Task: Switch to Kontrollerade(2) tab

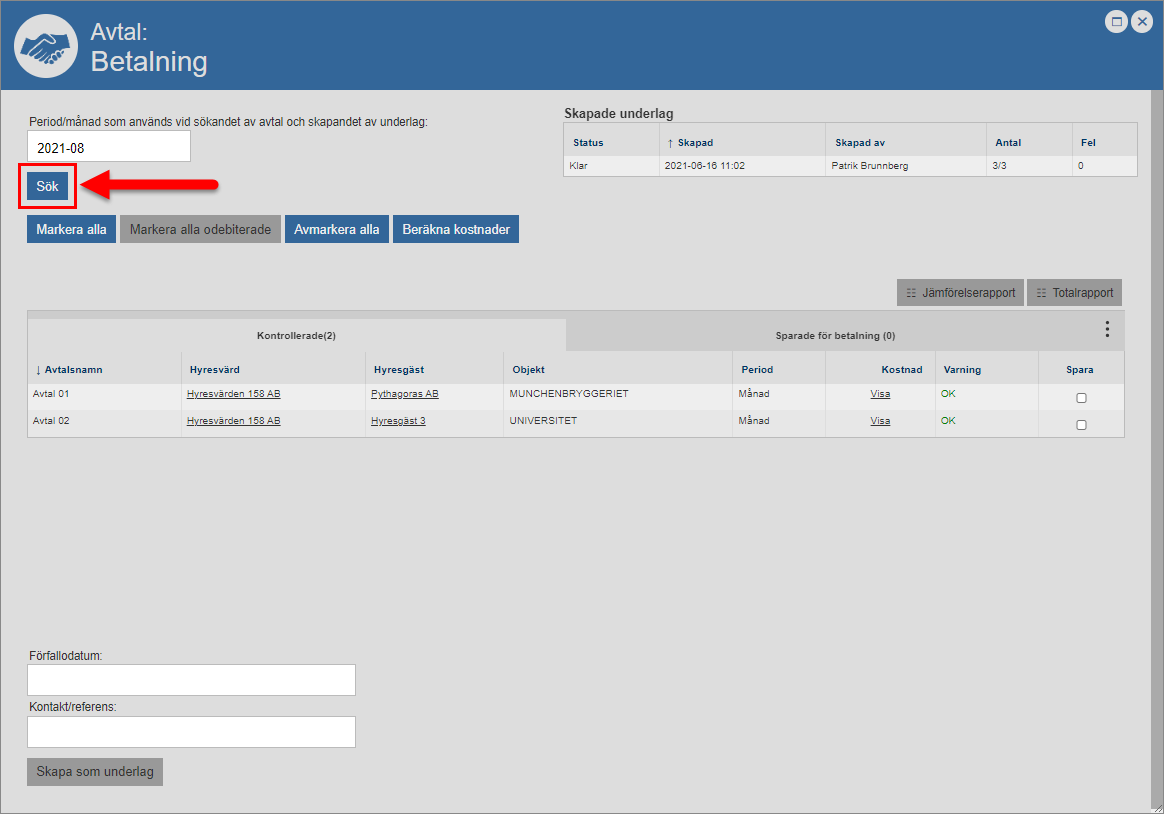Action: (296, 335)
